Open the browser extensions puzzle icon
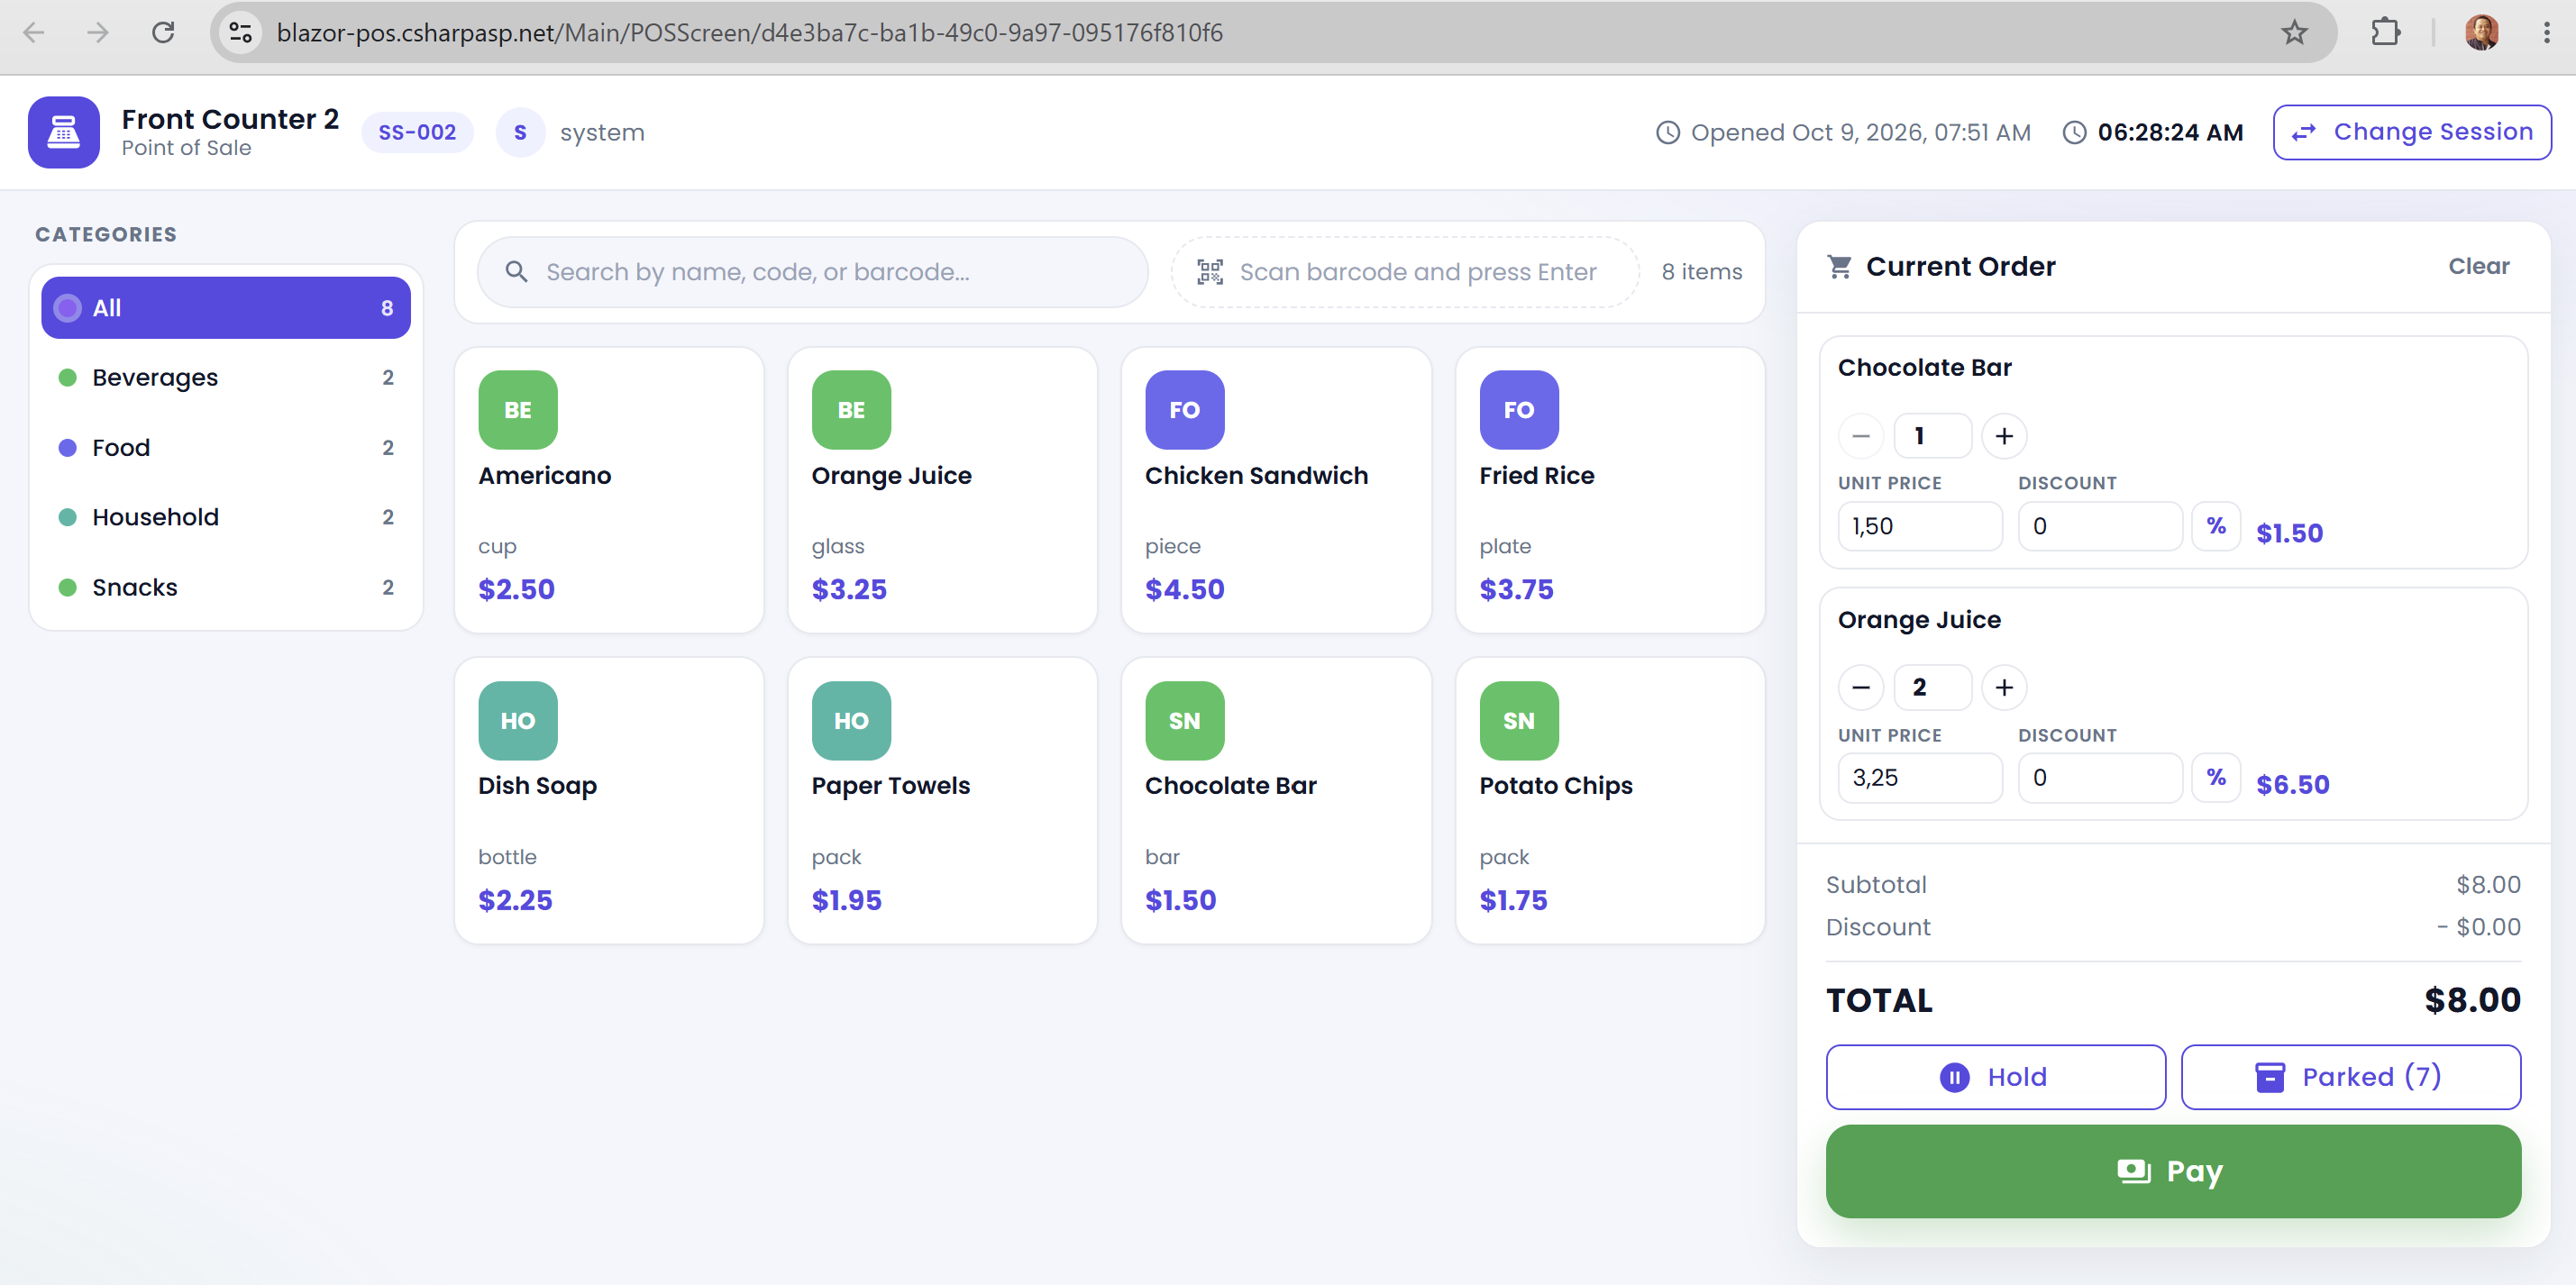Viewport: 2576px width, 1285px height. pos(2385,33)
